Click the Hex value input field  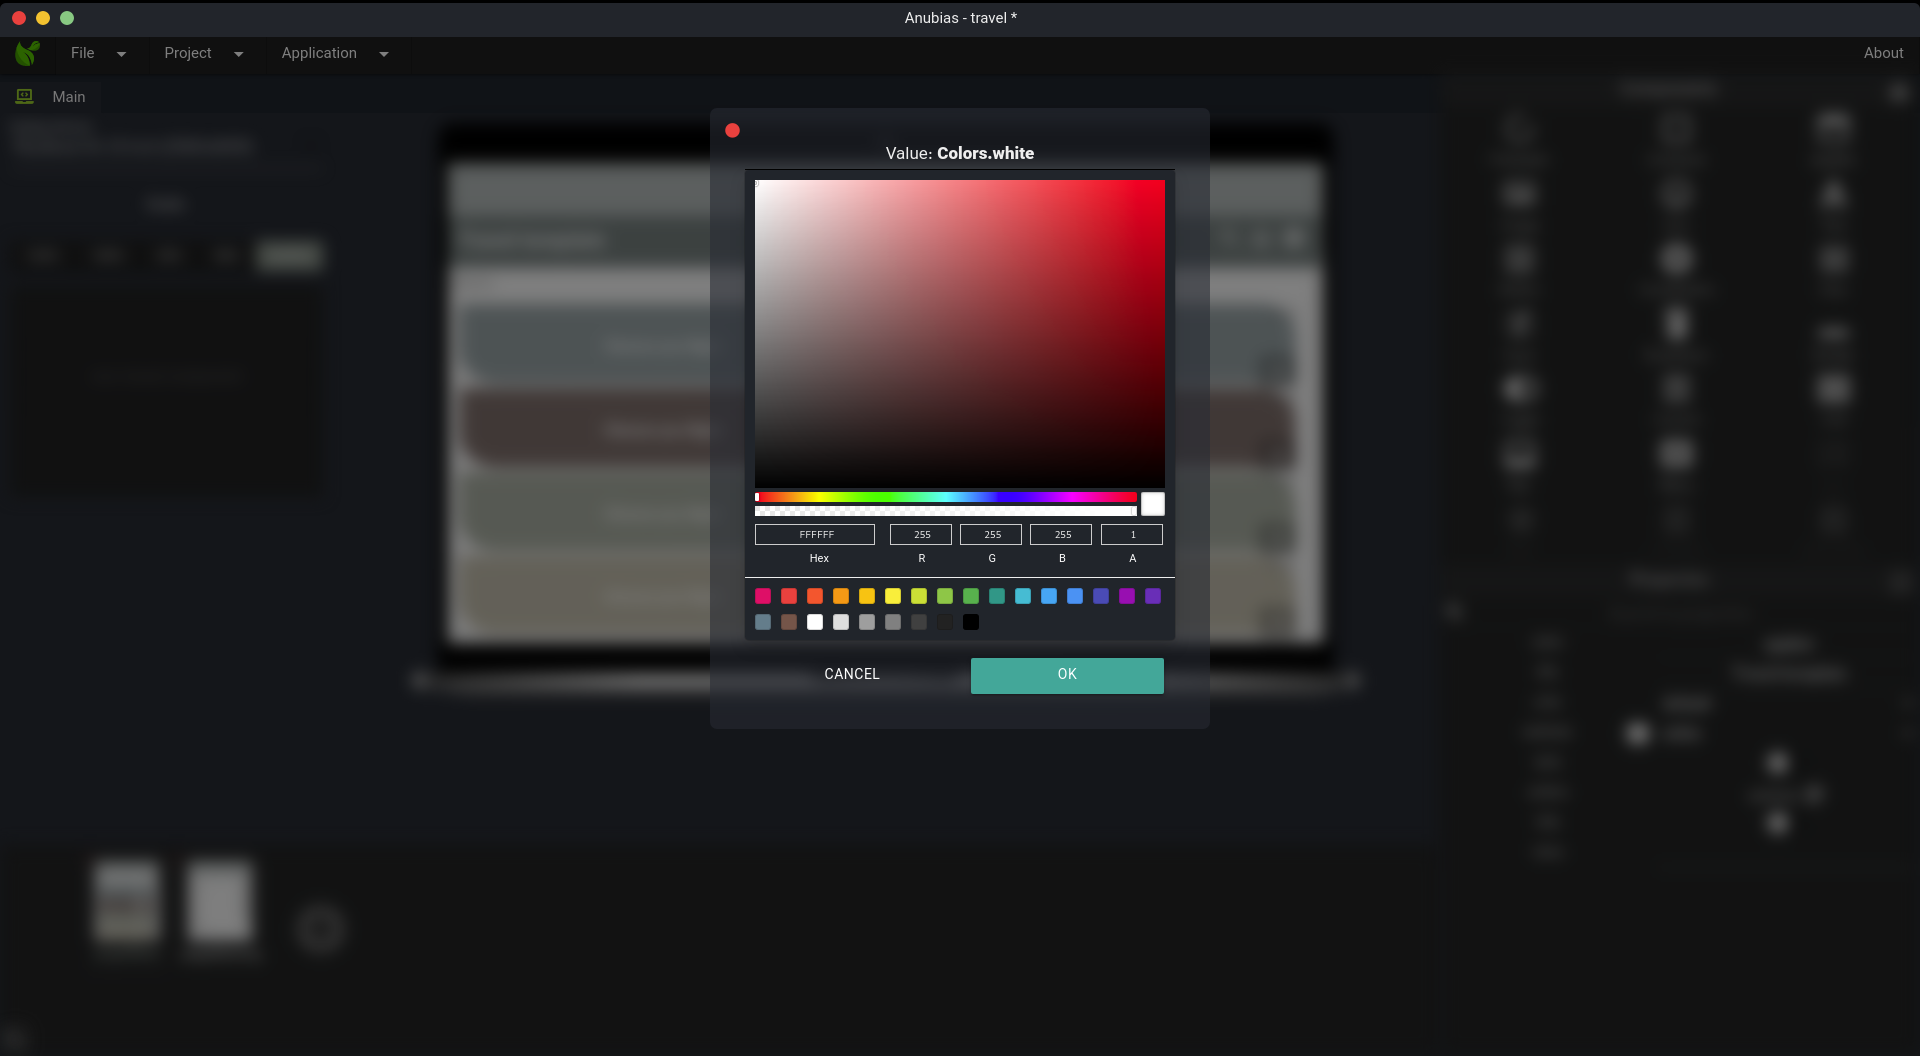(815, 535)
